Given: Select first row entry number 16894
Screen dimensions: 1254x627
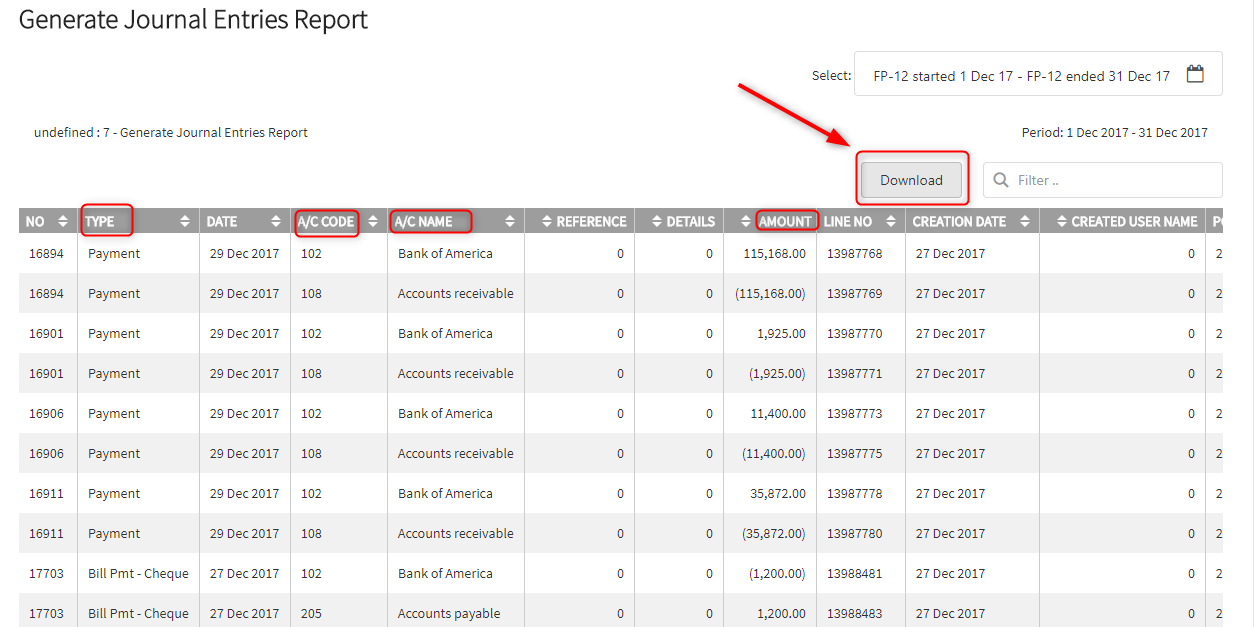Looking at the screenshot, I should pyautogui.click(x=46, y=254).
